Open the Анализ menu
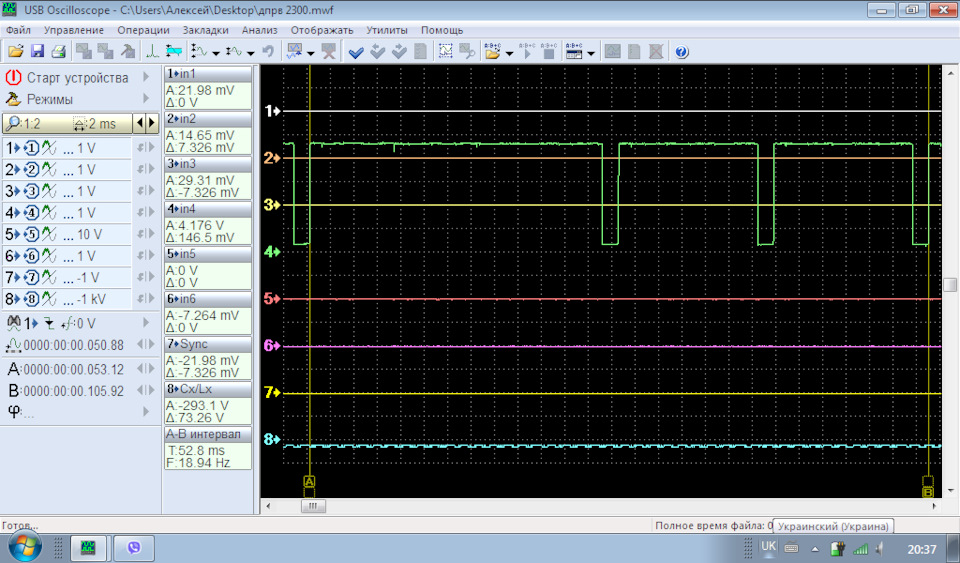The width and height of the screenshot is (960, 563). 260,30
